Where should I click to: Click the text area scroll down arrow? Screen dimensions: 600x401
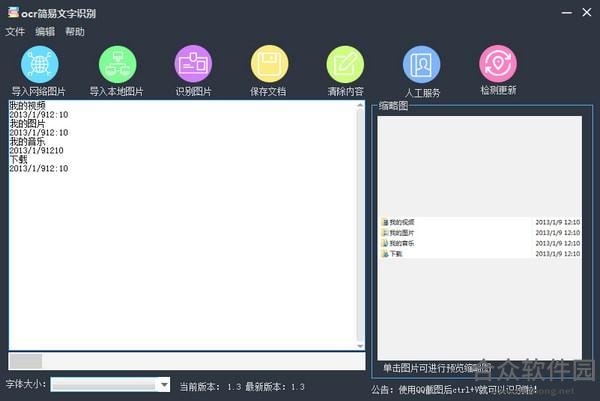(360, 346)
